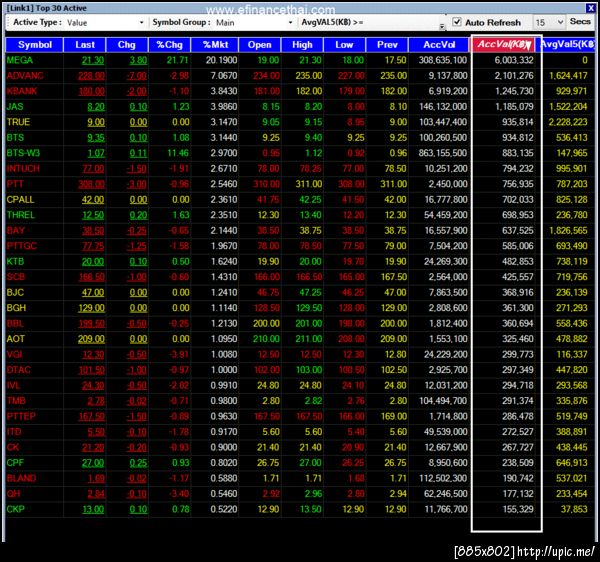Sort by the Chg column header
This screenshot has height=562, width=600.
[127, 45]
